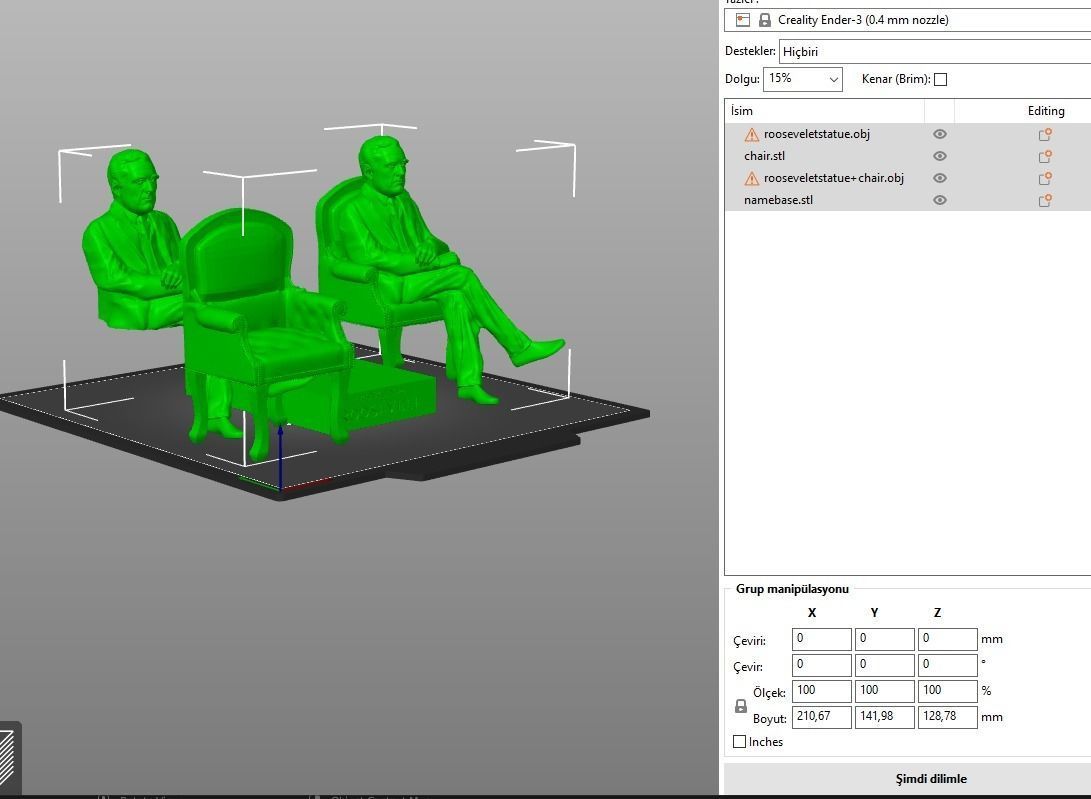Click warning icon beside rooseveletstatue.obj

751,135
